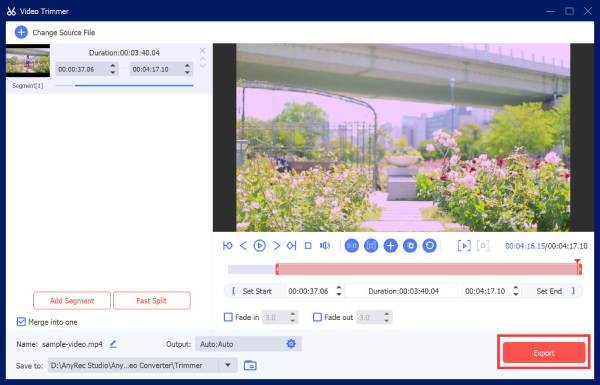
Task: Click the right bracket beside Set End
Action: tap(573, 291)
